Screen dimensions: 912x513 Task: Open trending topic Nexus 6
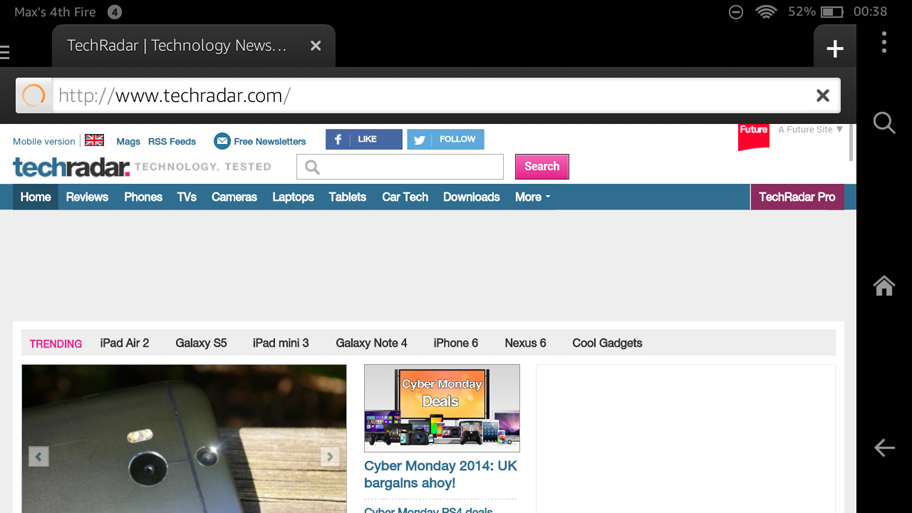tap(525, 343)
